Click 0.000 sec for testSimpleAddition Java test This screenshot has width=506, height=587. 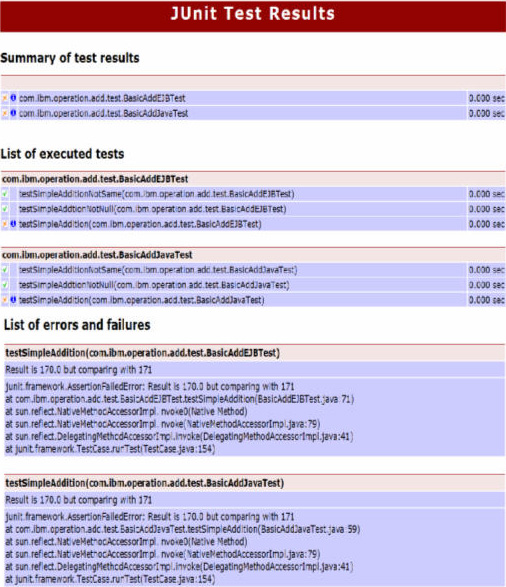point(487,300)
